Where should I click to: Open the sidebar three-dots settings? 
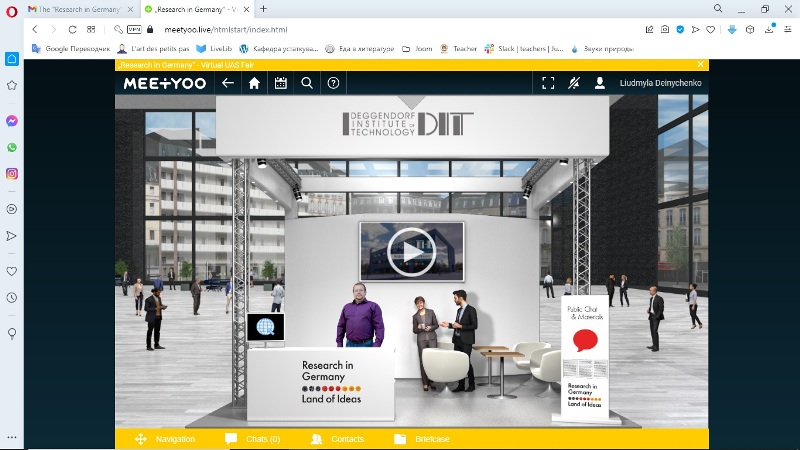tap(12, 437)
